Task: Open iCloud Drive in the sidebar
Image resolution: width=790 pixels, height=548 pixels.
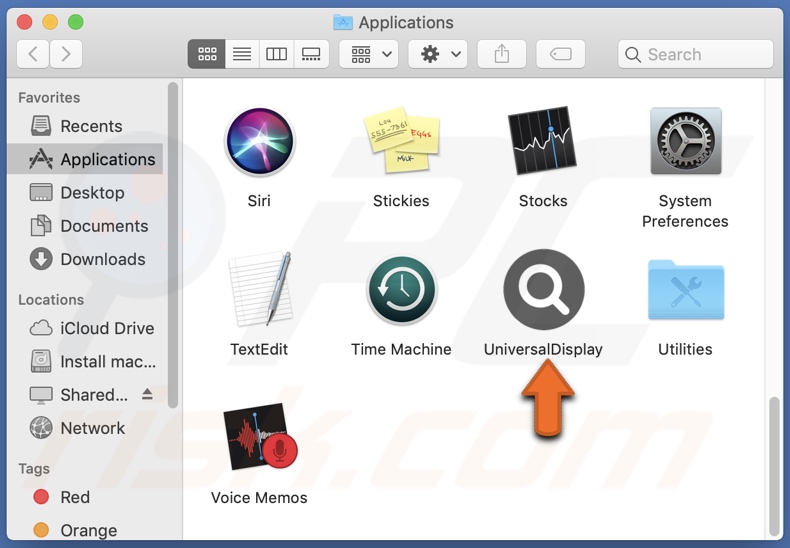Action: pyautogui.click(x=85, y=328)
